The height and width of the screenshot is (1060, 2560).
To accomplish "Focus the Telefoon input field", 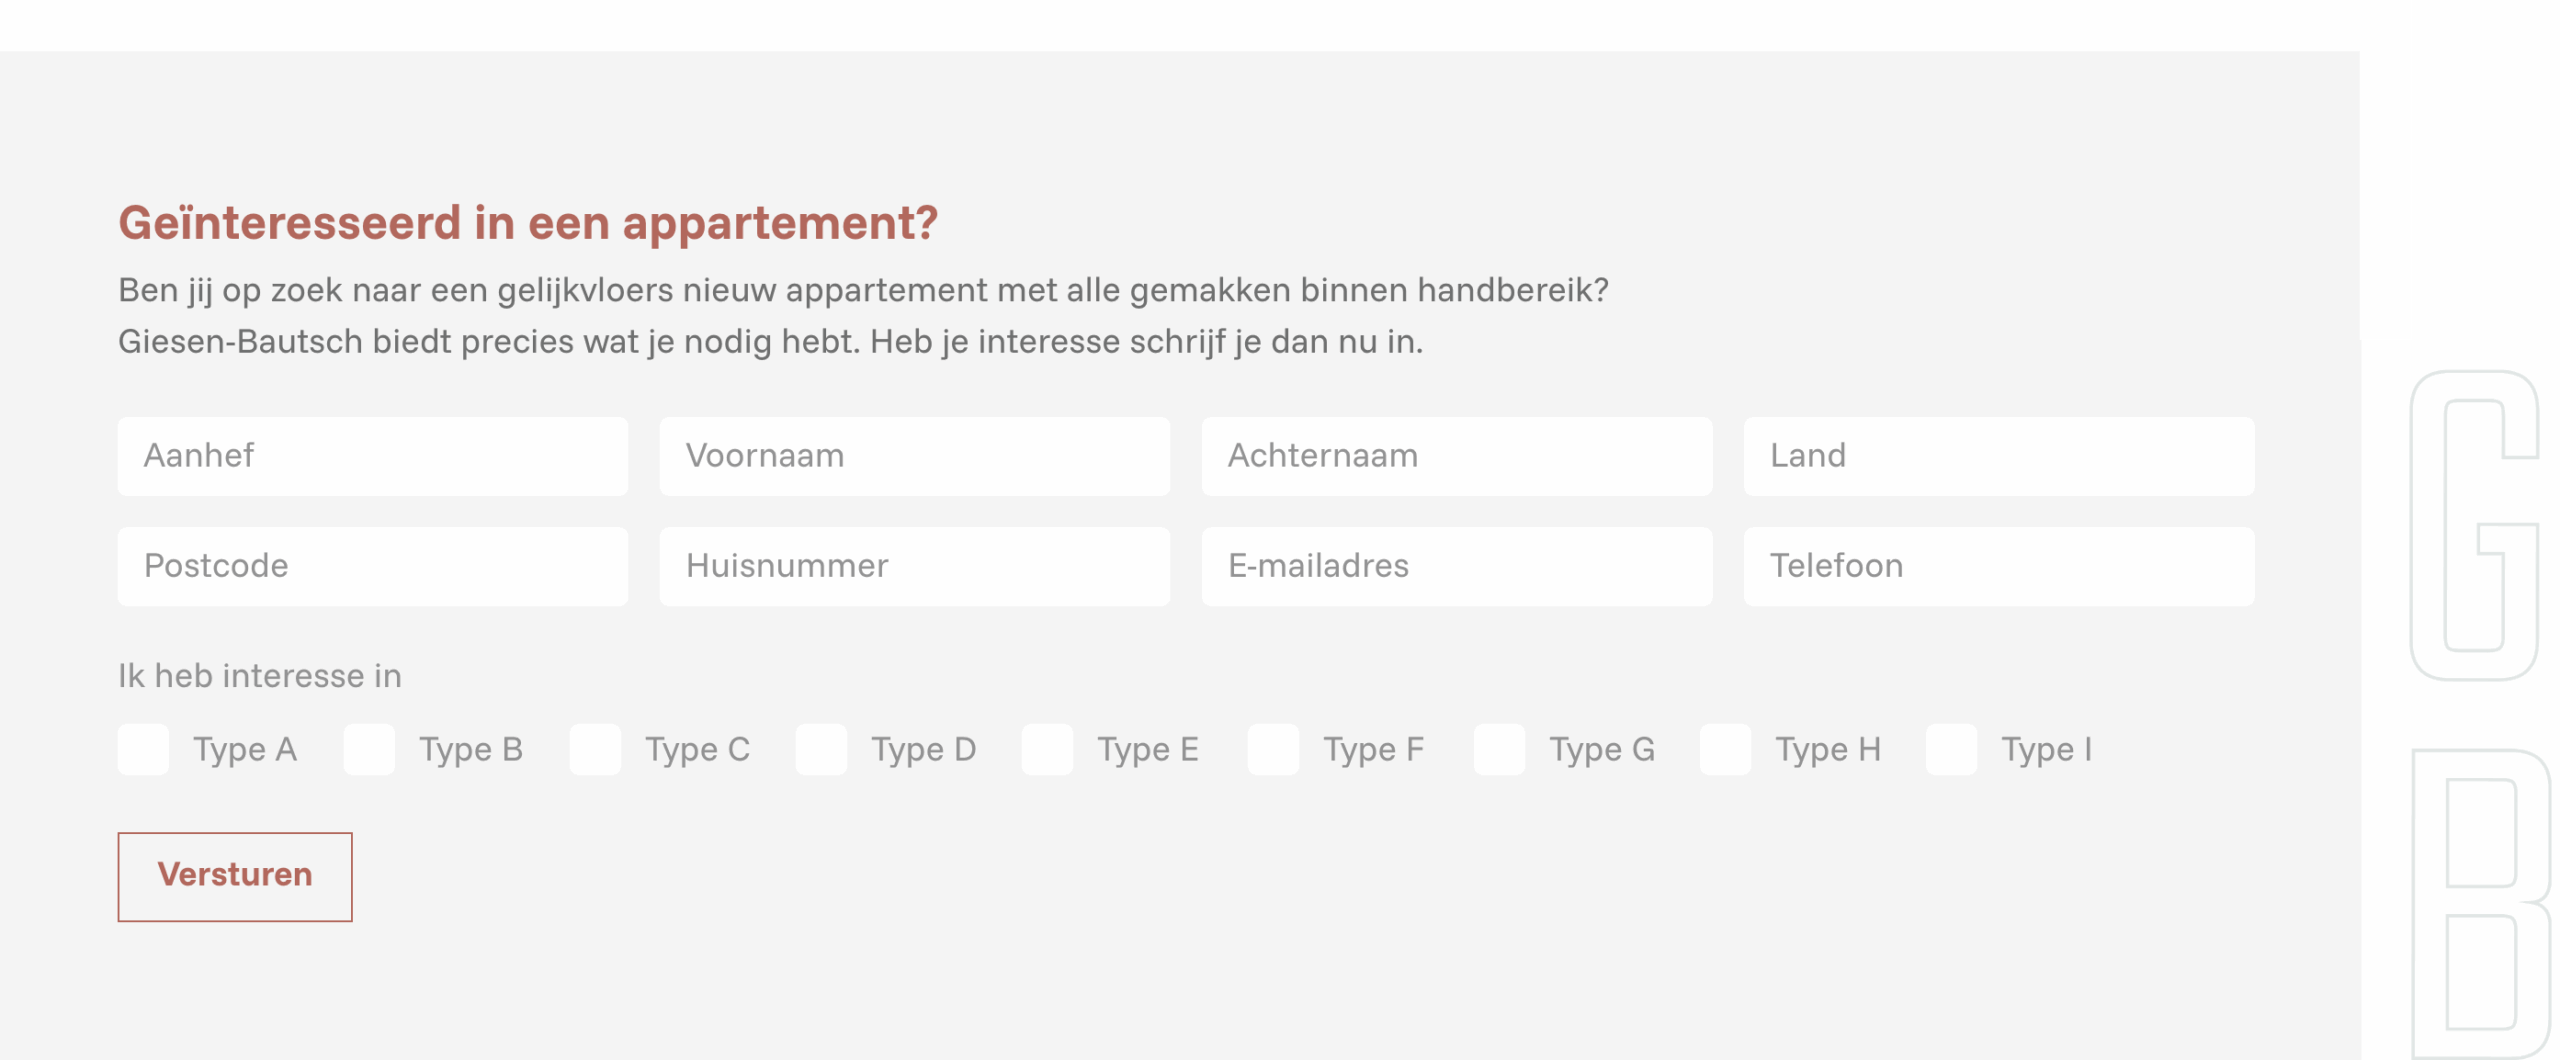I will tap(1999, 566).
